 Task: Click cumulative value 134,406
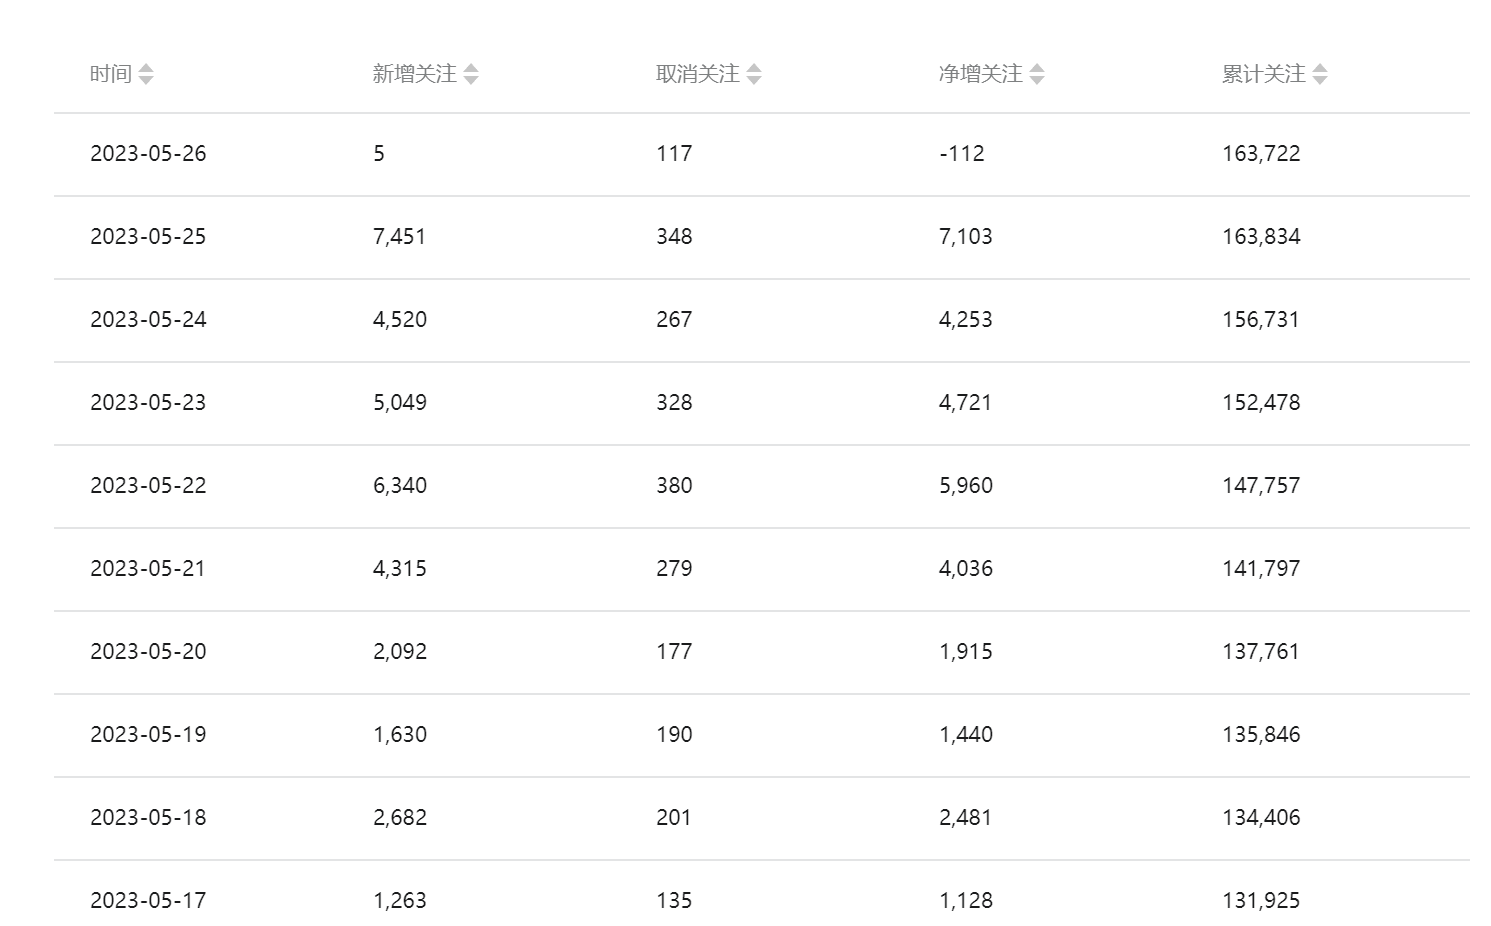tap(1261, 818)
